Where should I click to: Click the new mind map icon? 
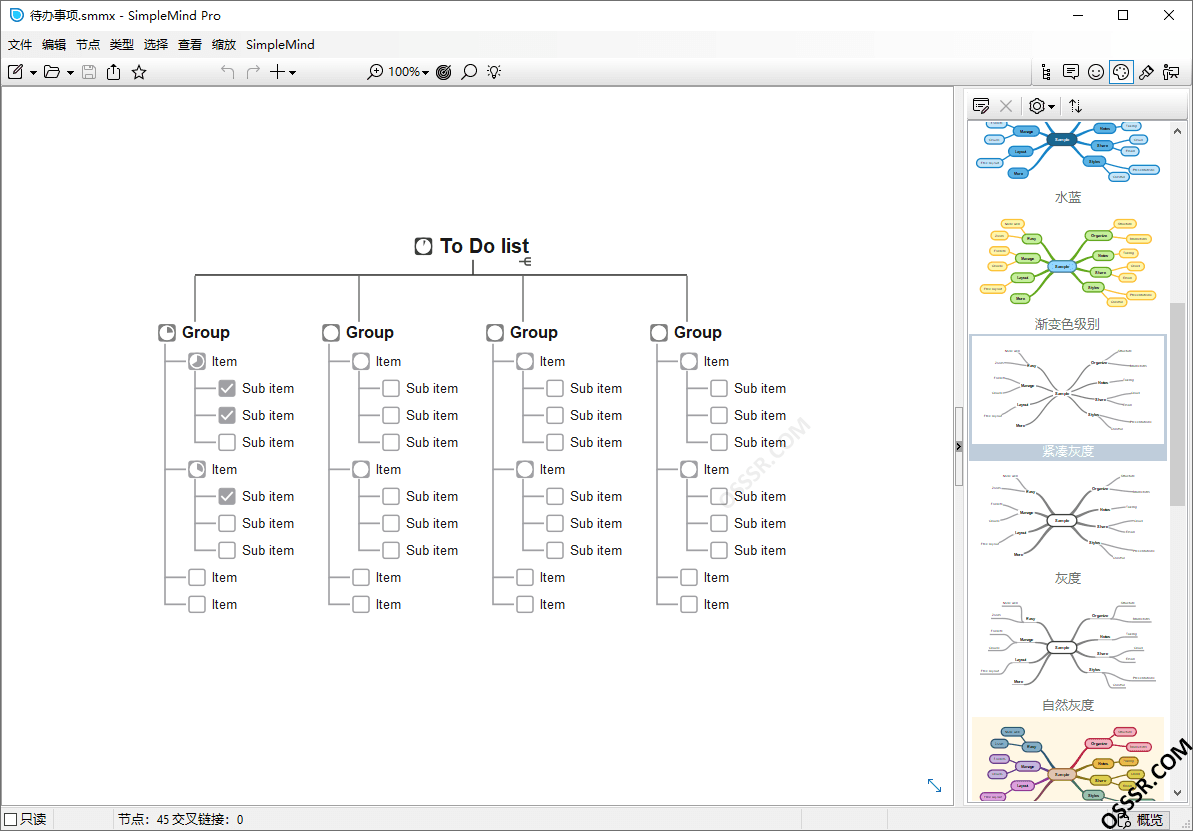click(x=15, y=72)
